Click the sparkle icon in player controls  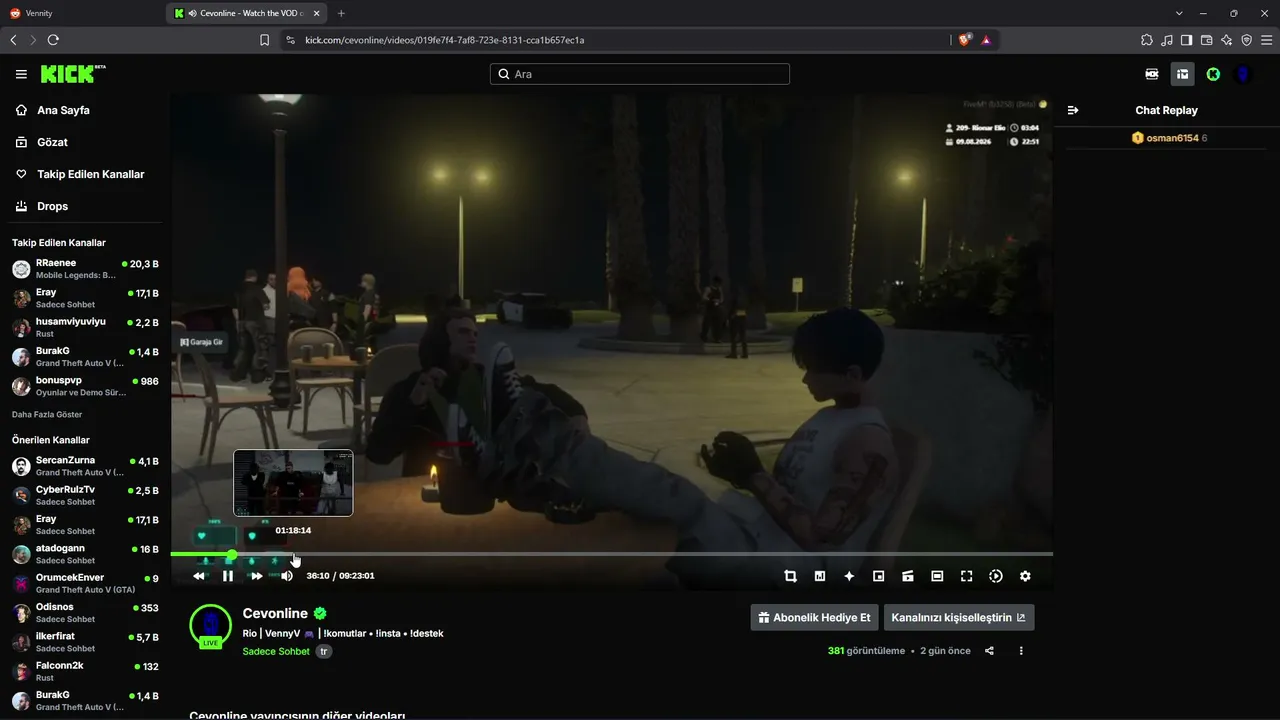[x=849, y=576]
